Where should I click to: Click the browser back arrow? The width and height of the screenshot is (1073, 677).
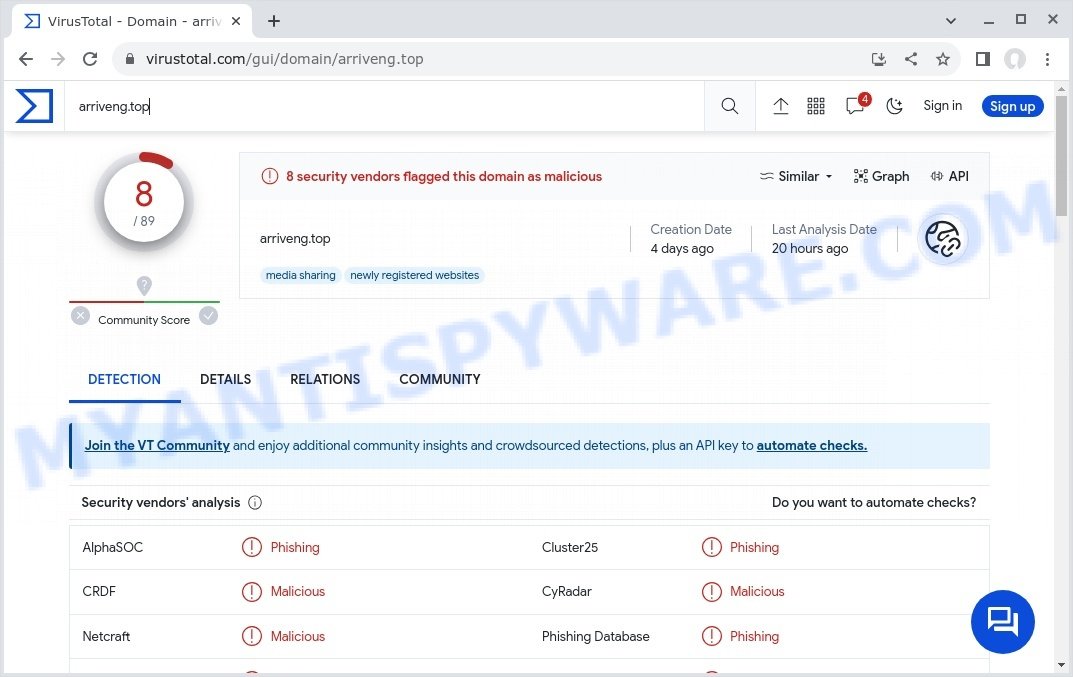point(26,59)
